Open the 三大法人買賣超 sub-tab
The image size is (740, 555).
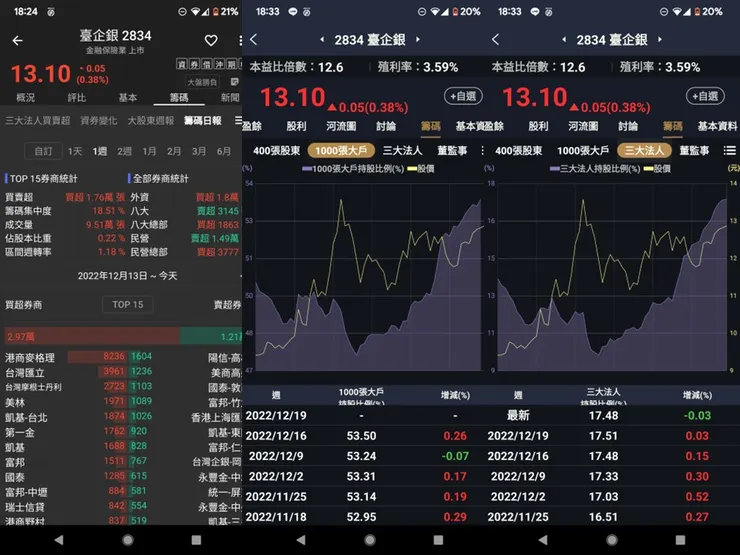(x=38, y=120)
